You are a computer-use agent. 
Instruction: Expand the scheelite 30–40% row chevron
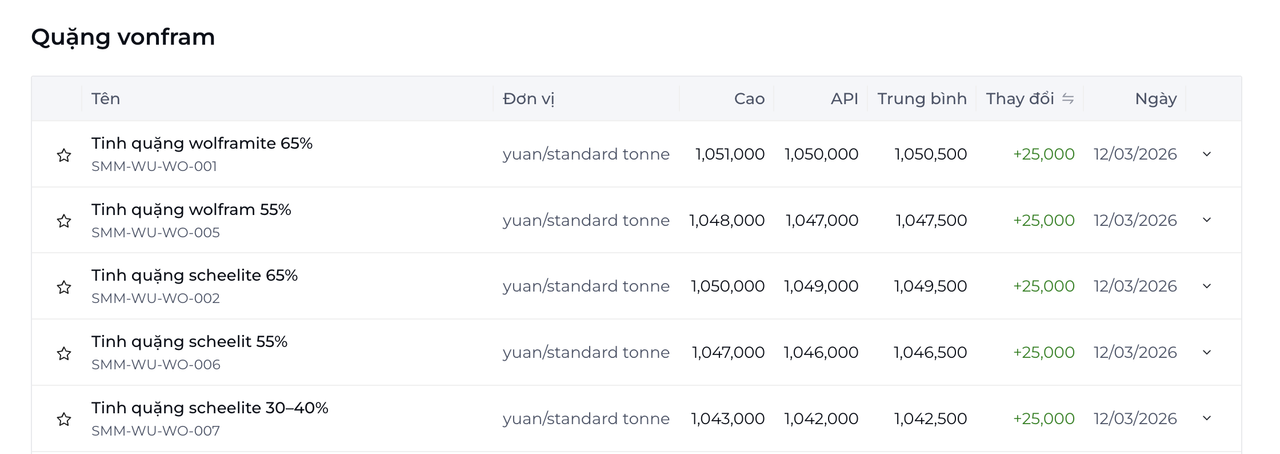pyautogui.click(x=1206, y=418)
